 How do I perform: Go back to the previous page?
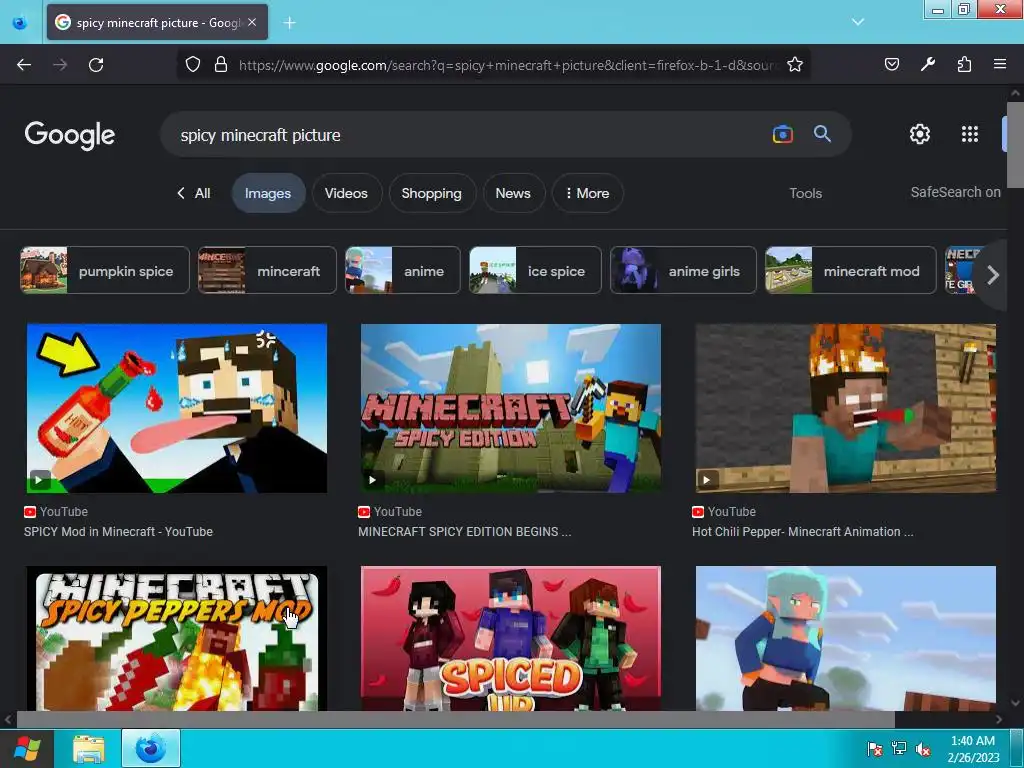click(x=24, y=65)
